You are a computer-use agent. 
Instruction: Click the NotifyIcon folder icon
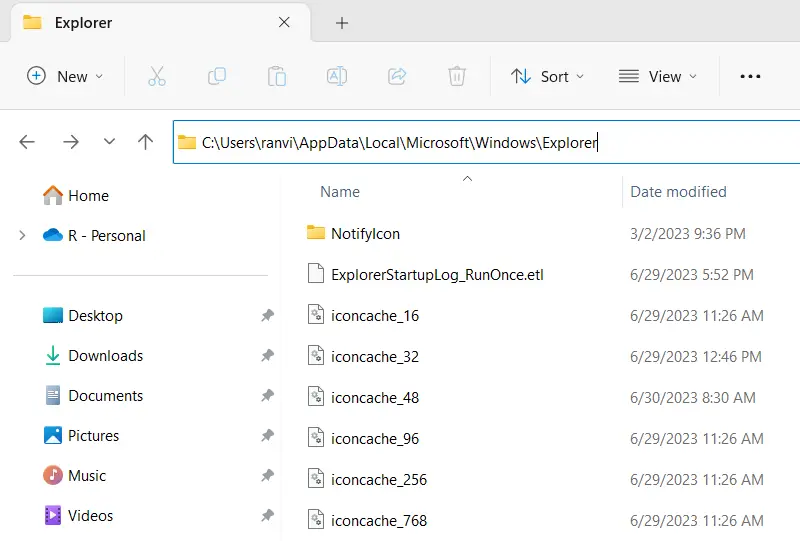click(x=316, y=233)
